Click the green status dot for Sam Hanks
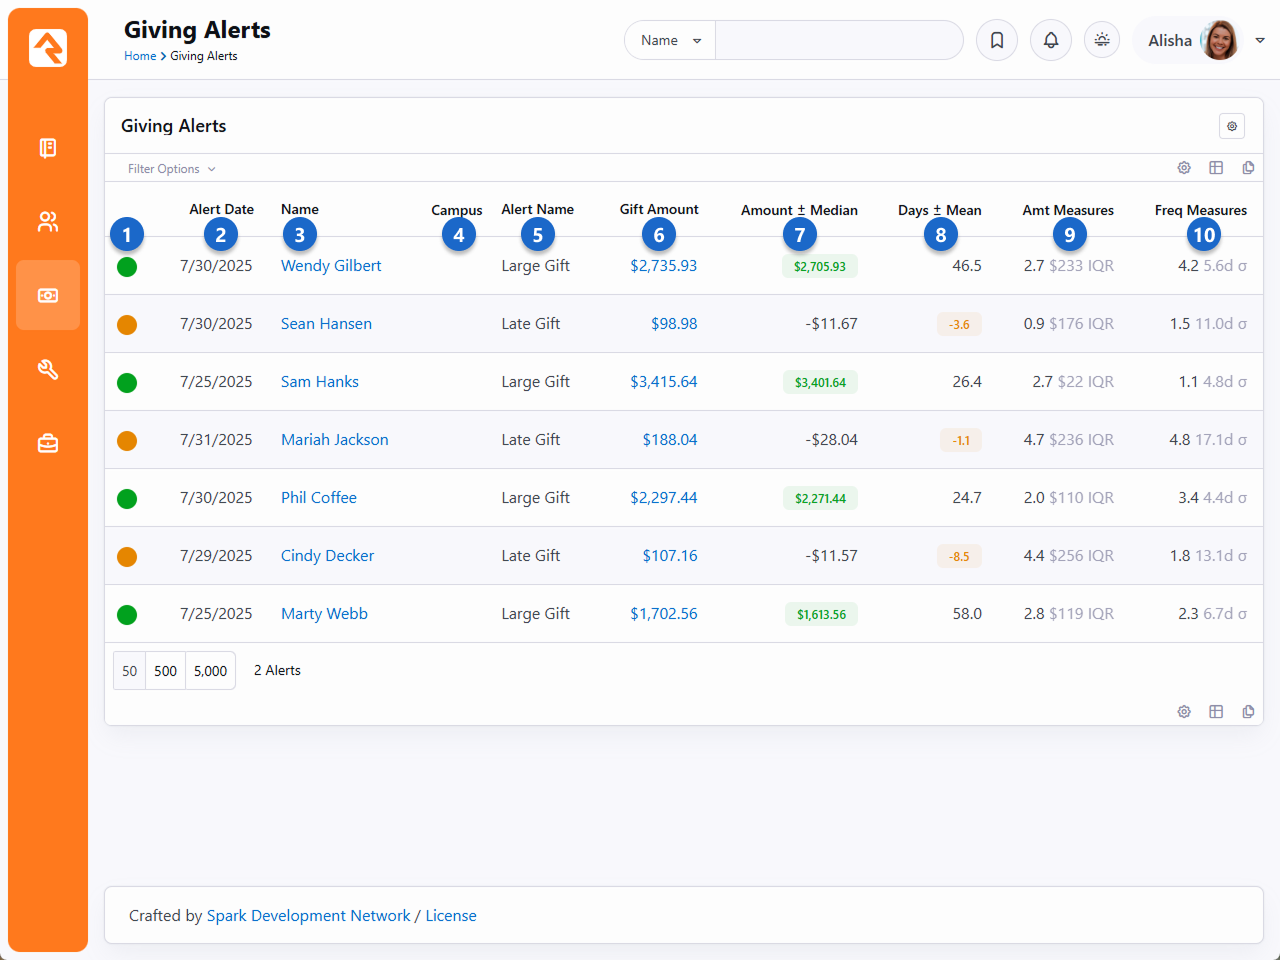This screenshot has height=960, width=1280. (127, 383)
